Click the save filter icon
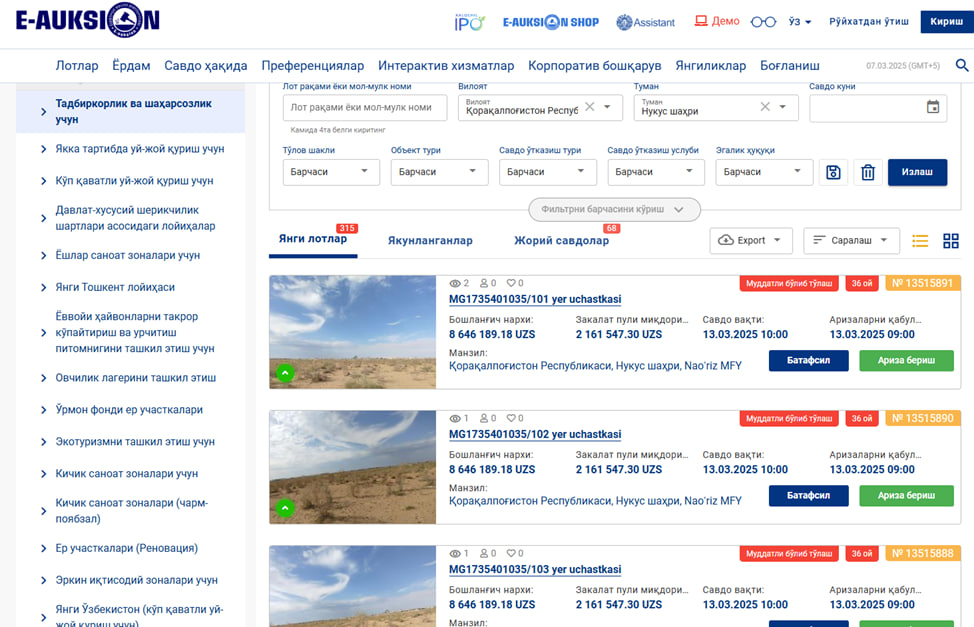The width and height of the screenshot is (974, 627). click(833, 173)
